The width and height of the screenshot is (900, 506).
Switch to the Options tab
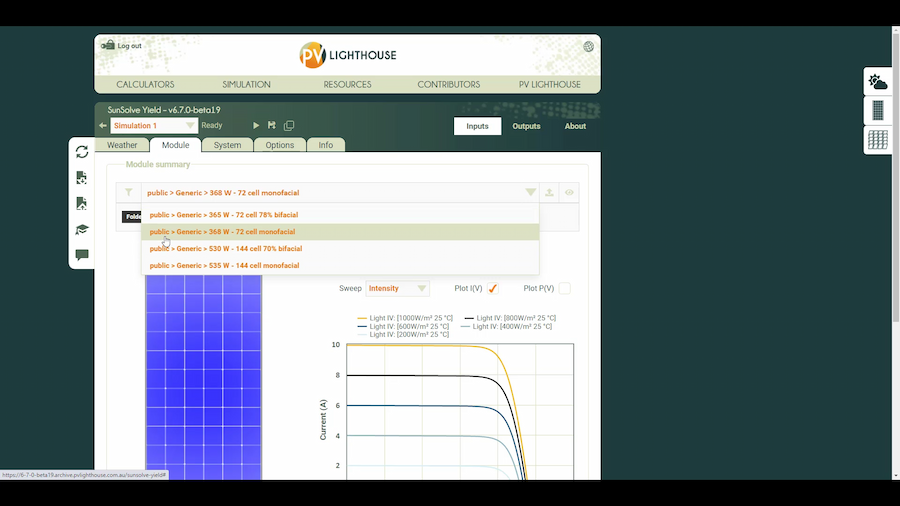tap(280, 145)
